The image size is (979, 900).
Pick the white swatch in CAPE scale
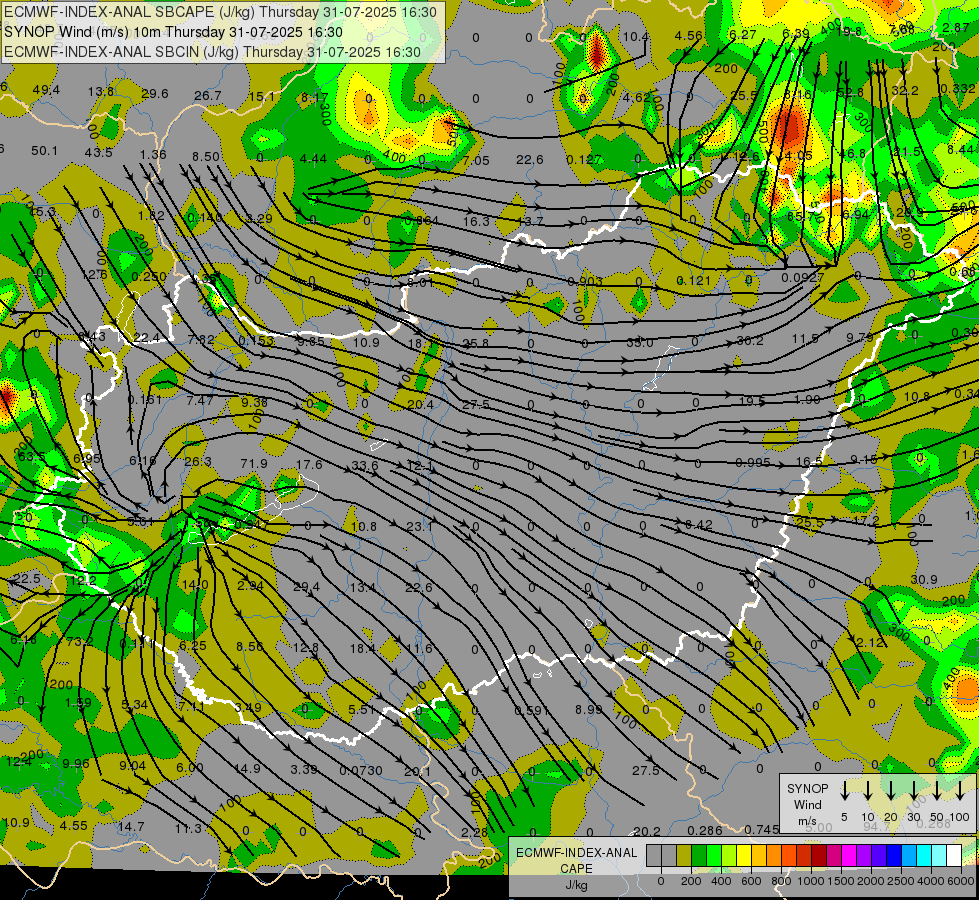coord(955,856)
